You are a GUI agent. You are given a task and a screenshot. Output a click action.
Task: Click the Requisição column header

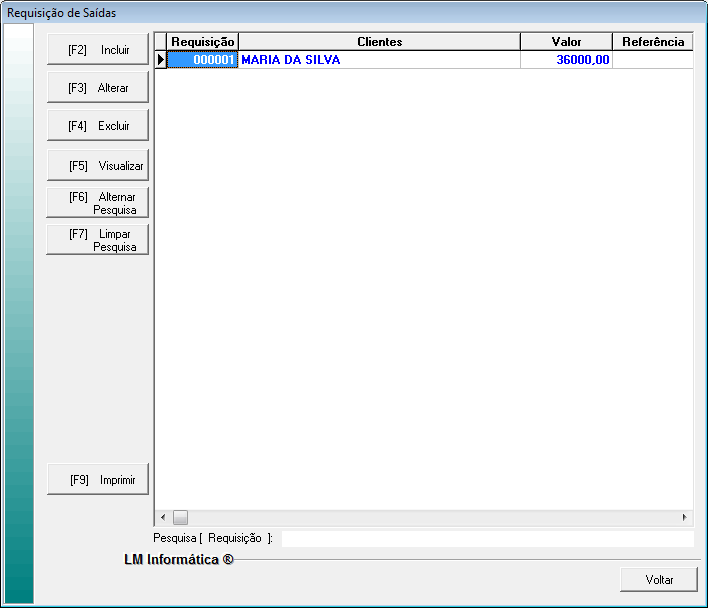pyautogui.click(x=202, y=42)
